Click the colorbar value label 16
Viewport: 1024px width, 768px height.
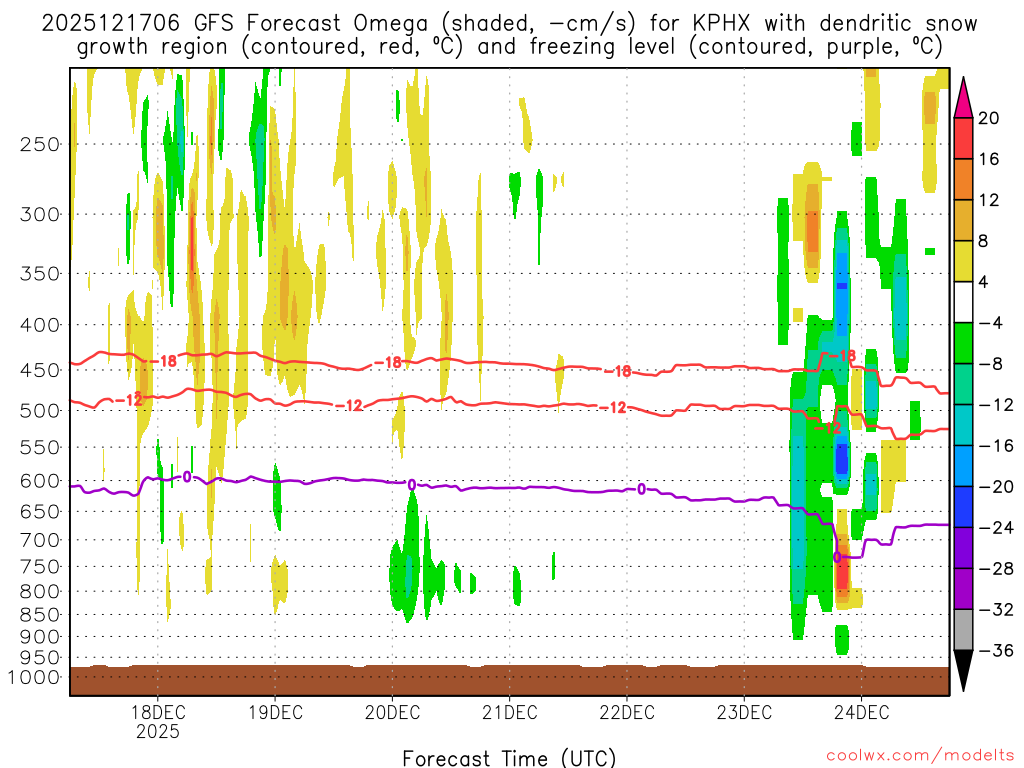[x=988, y=159]
